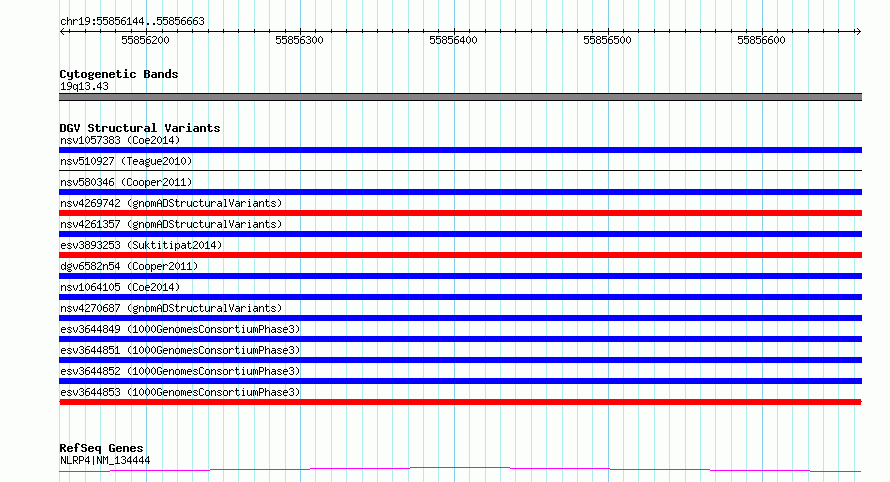Click the blue bar under nsv1064105
The height and width of the screenshot is (482, 890).
[x=460, y=297]
